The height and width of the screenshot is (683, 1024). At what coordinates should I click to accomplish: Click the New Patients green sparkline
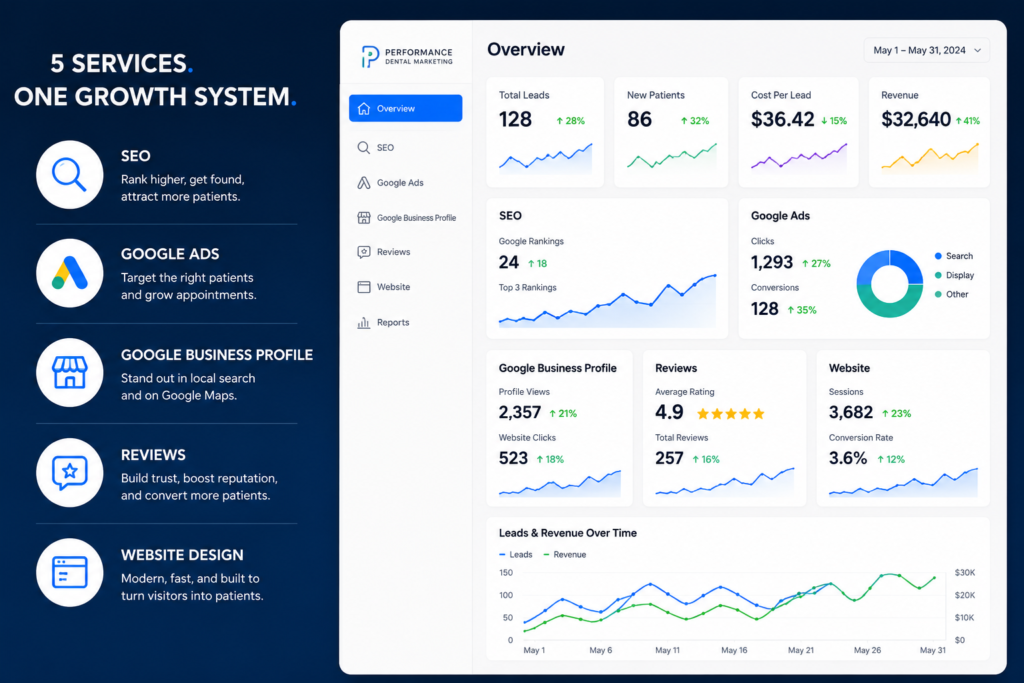click(671, 157)
